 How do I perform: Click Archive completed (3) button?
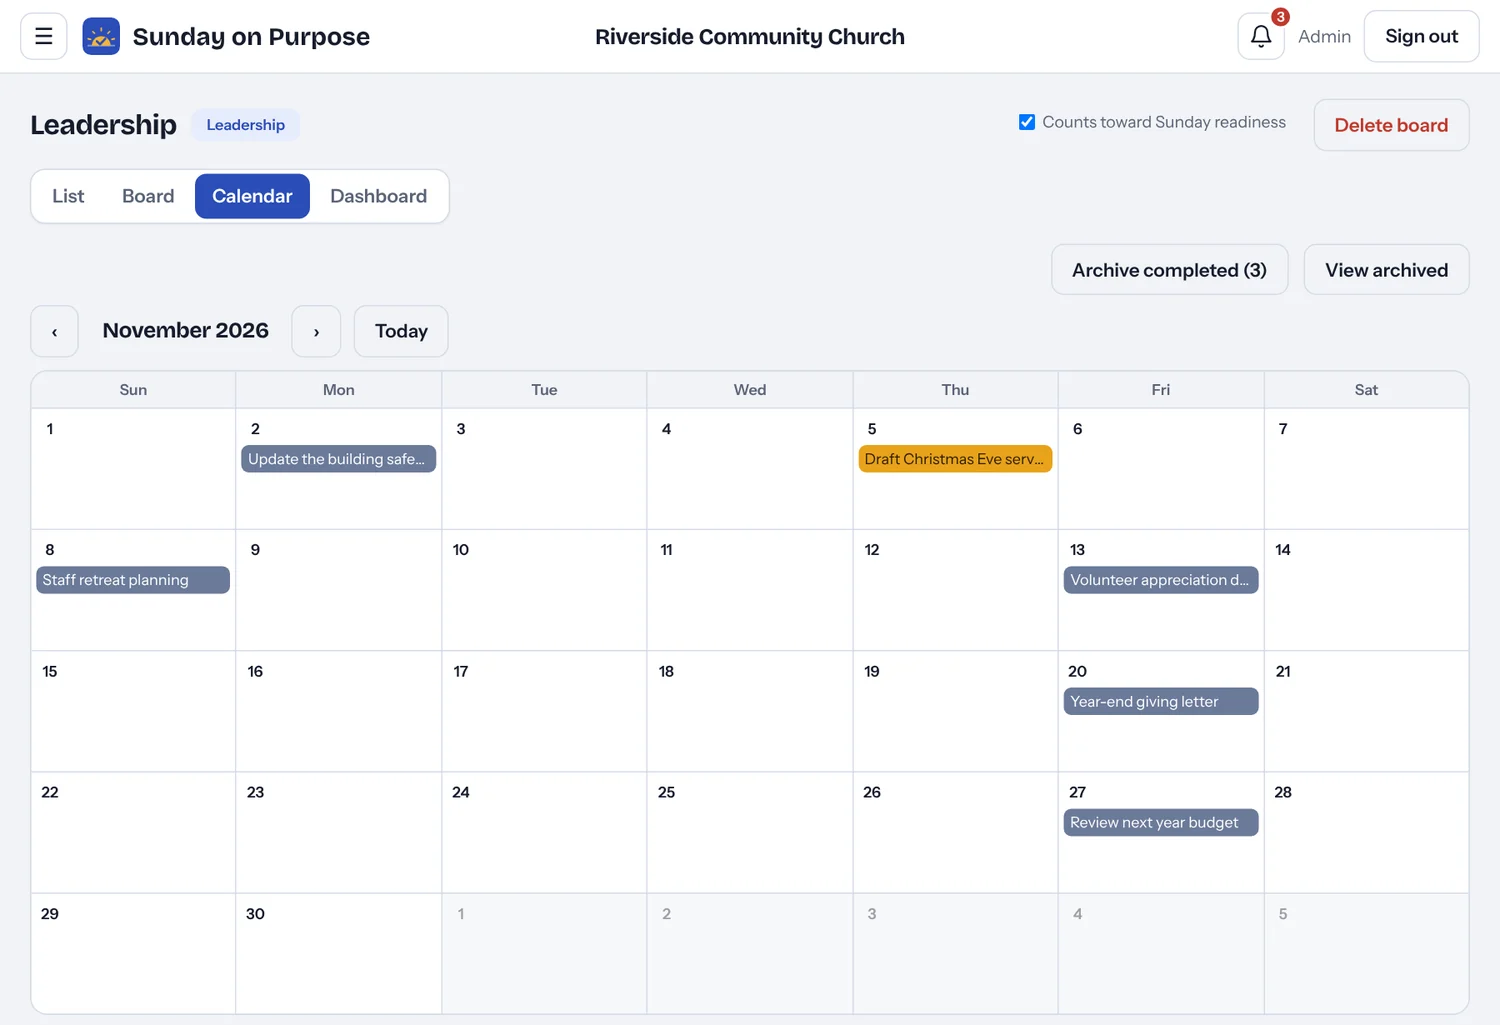1169,270
